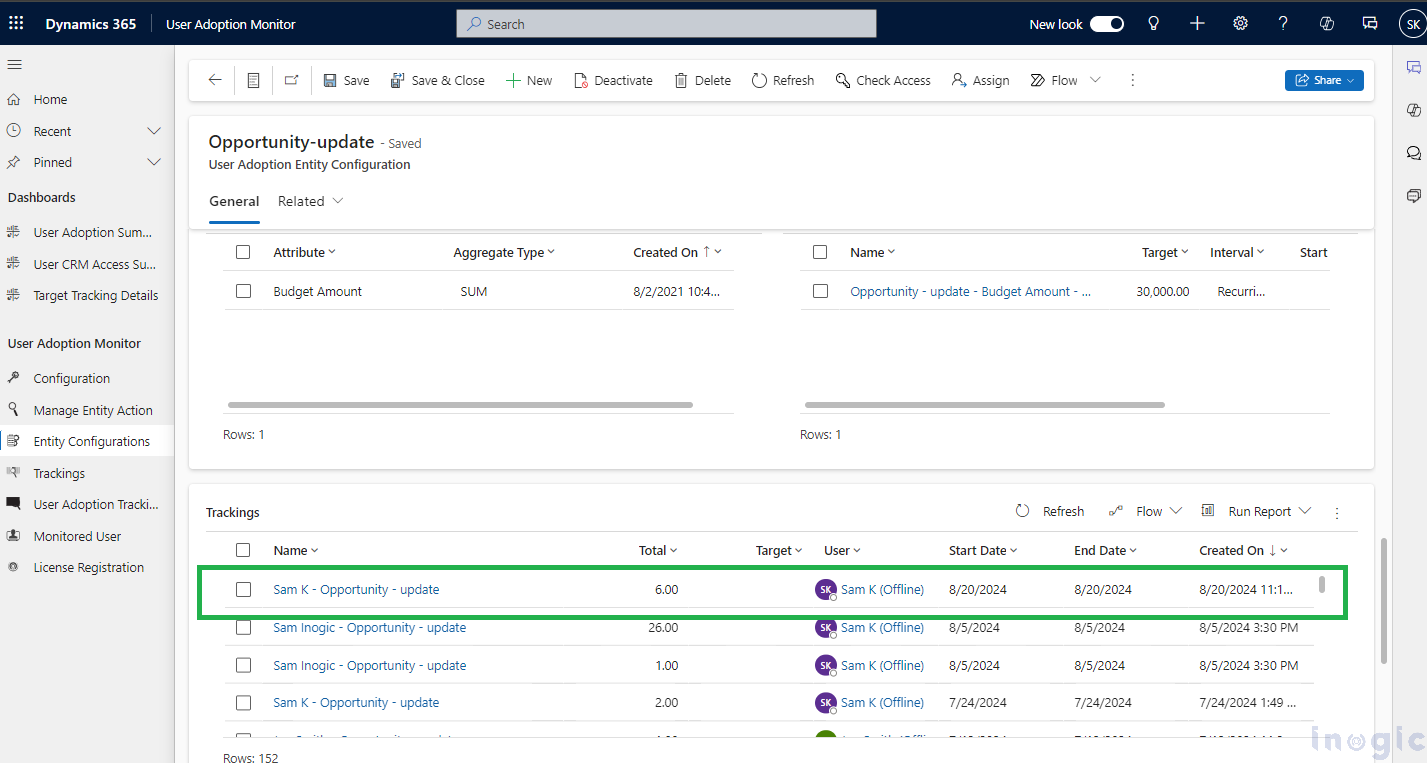The width and height of the screenshot is (1427, 763).
Task: Check select-all box beside Attribute header
Action: [x=243, y=252]
